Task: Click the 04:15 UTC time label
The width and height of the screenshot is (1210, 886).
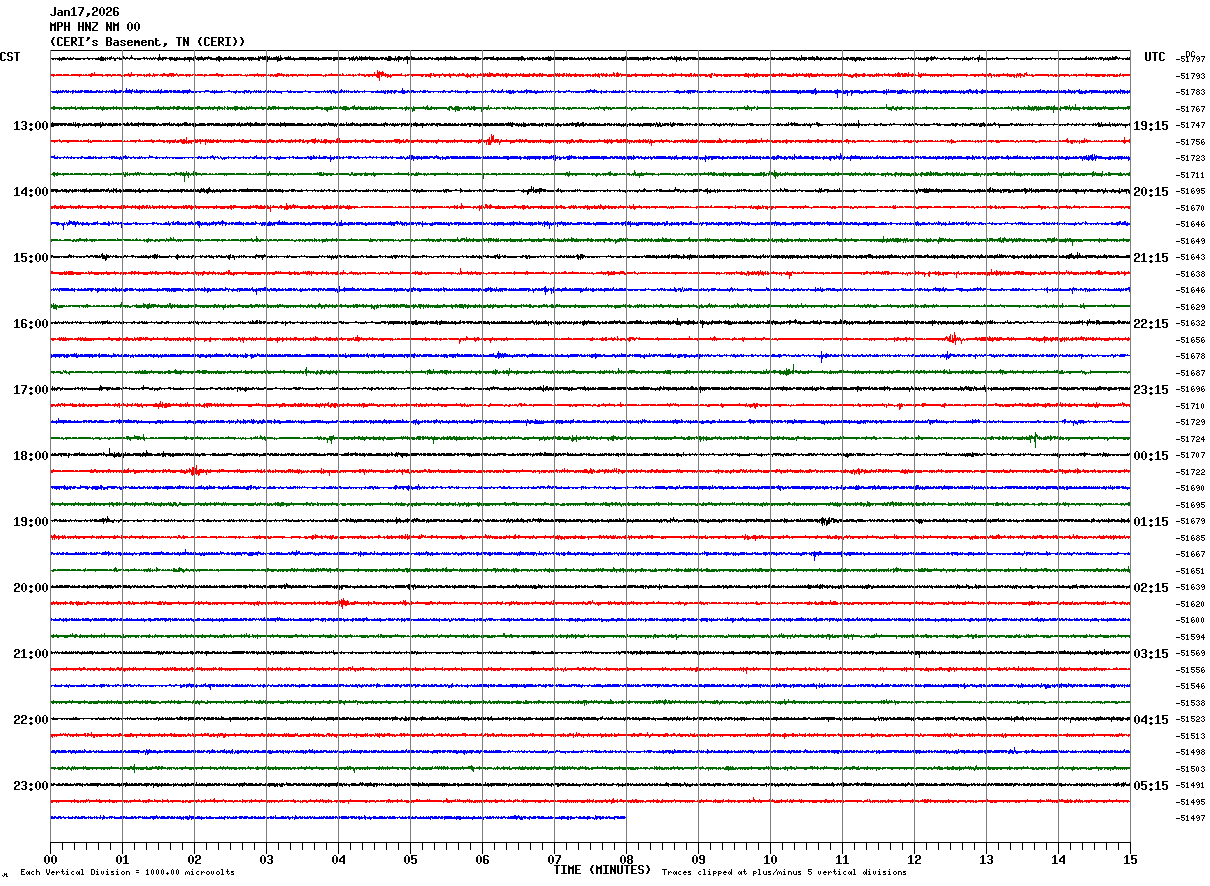Action: click(x=1151, y=720)
